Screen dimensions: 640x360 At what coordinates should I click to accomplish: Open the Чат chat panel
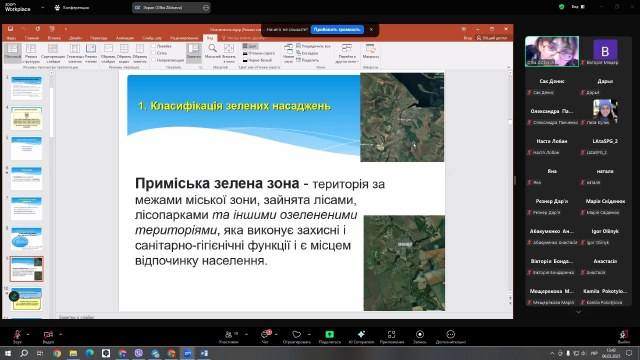coord(265,334)
